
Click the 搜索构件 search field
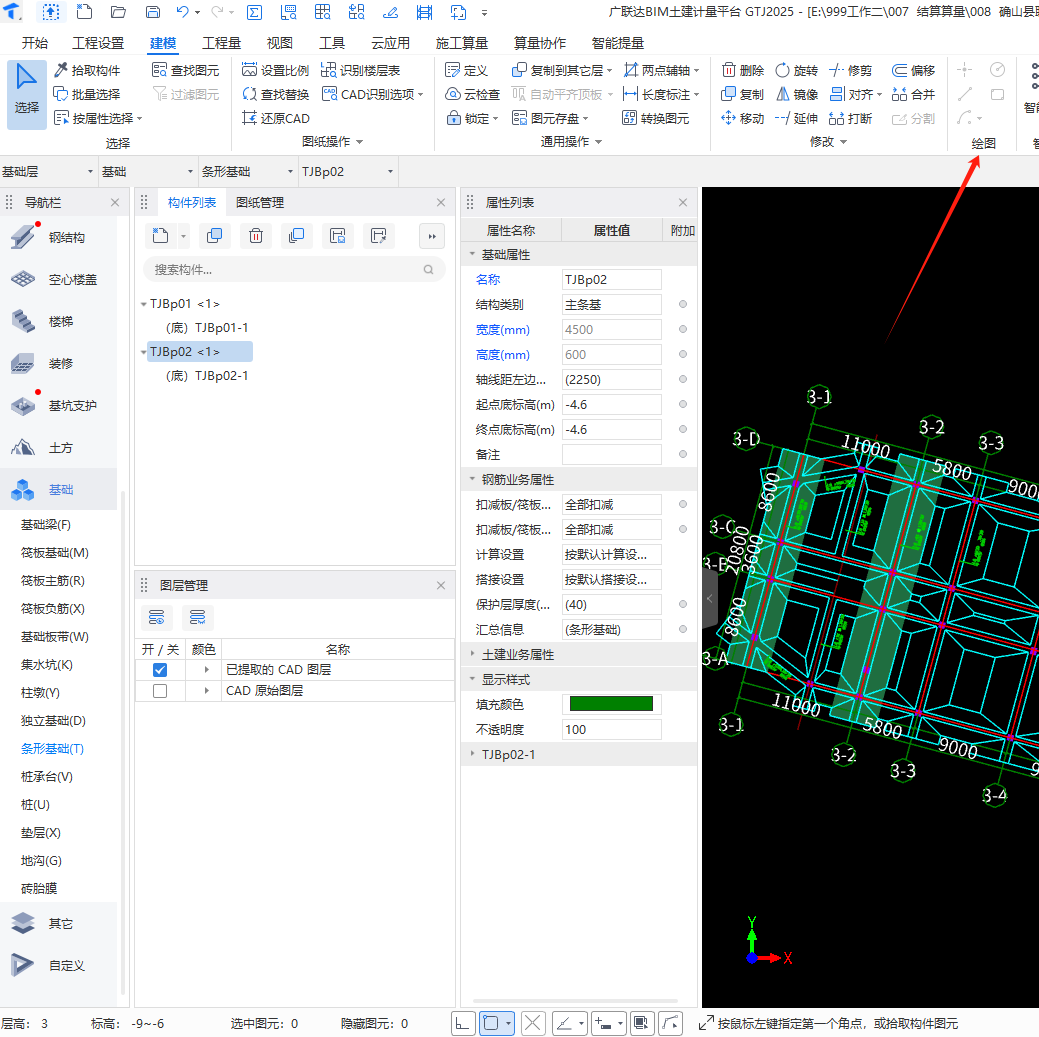tap(294, 270)
